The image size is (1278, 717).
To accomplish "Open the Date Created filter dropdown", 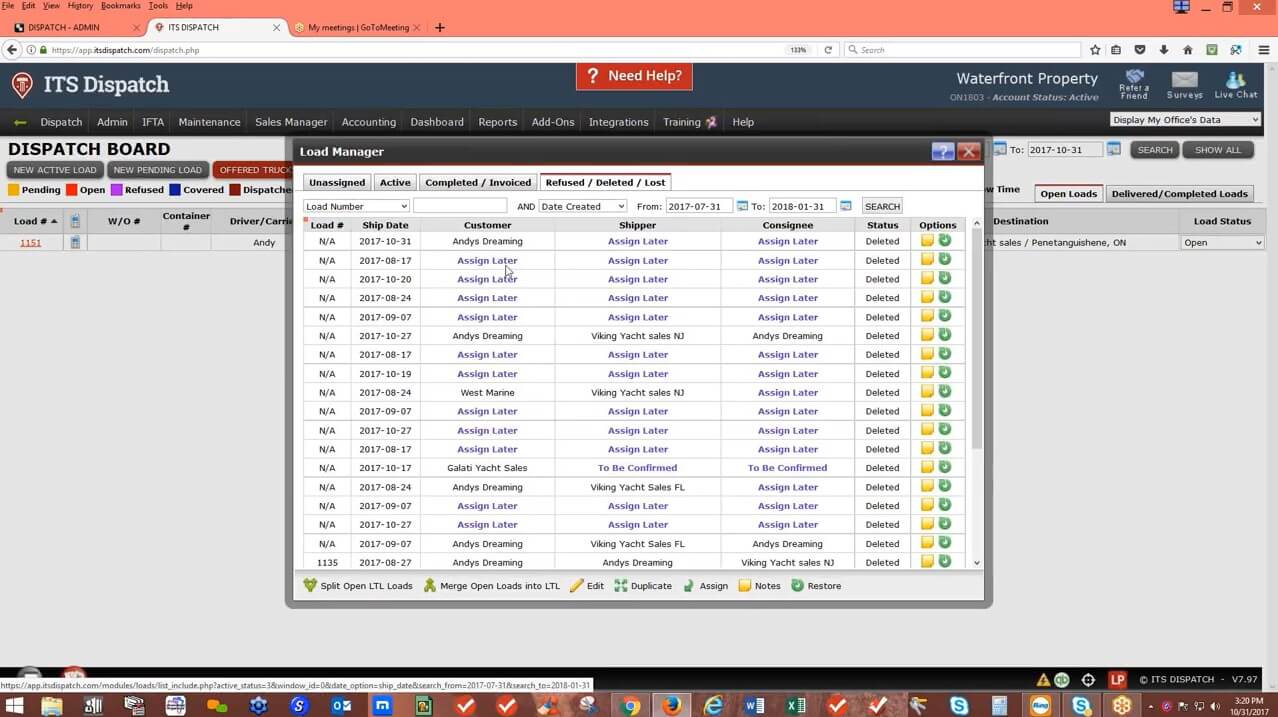I will (583, 206).
